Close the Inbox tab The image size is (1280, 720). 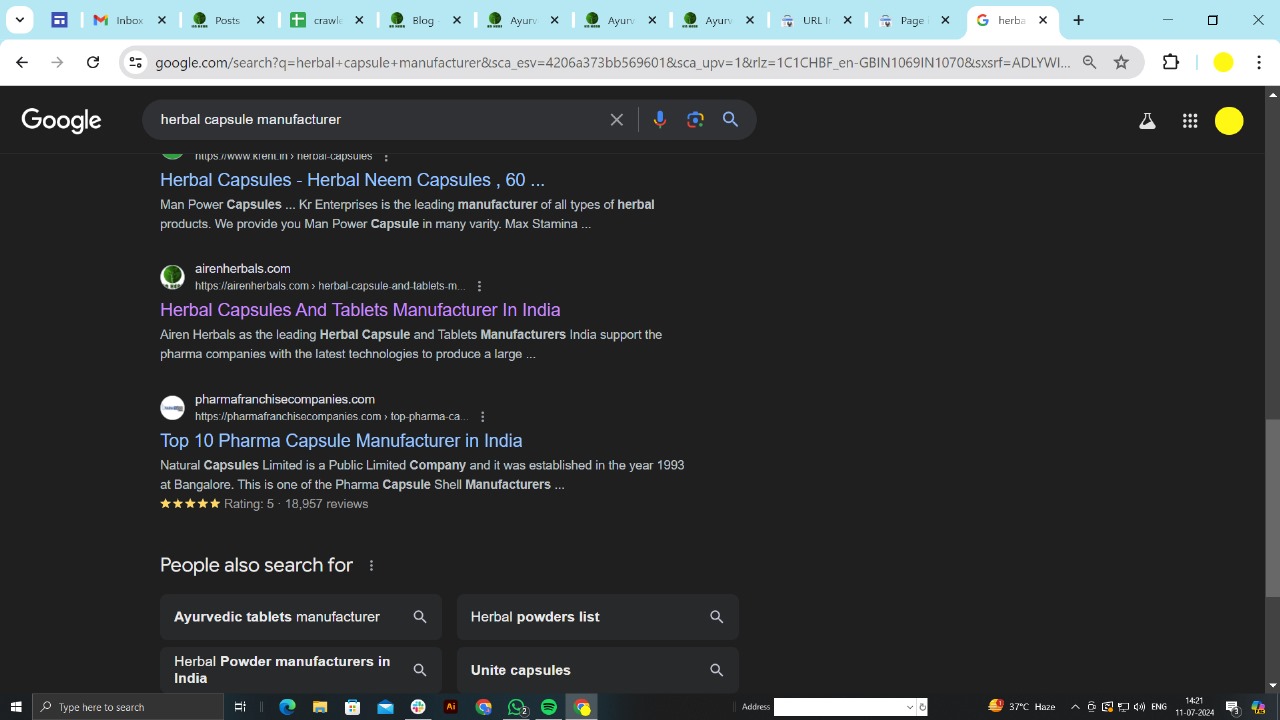(162, 20)
